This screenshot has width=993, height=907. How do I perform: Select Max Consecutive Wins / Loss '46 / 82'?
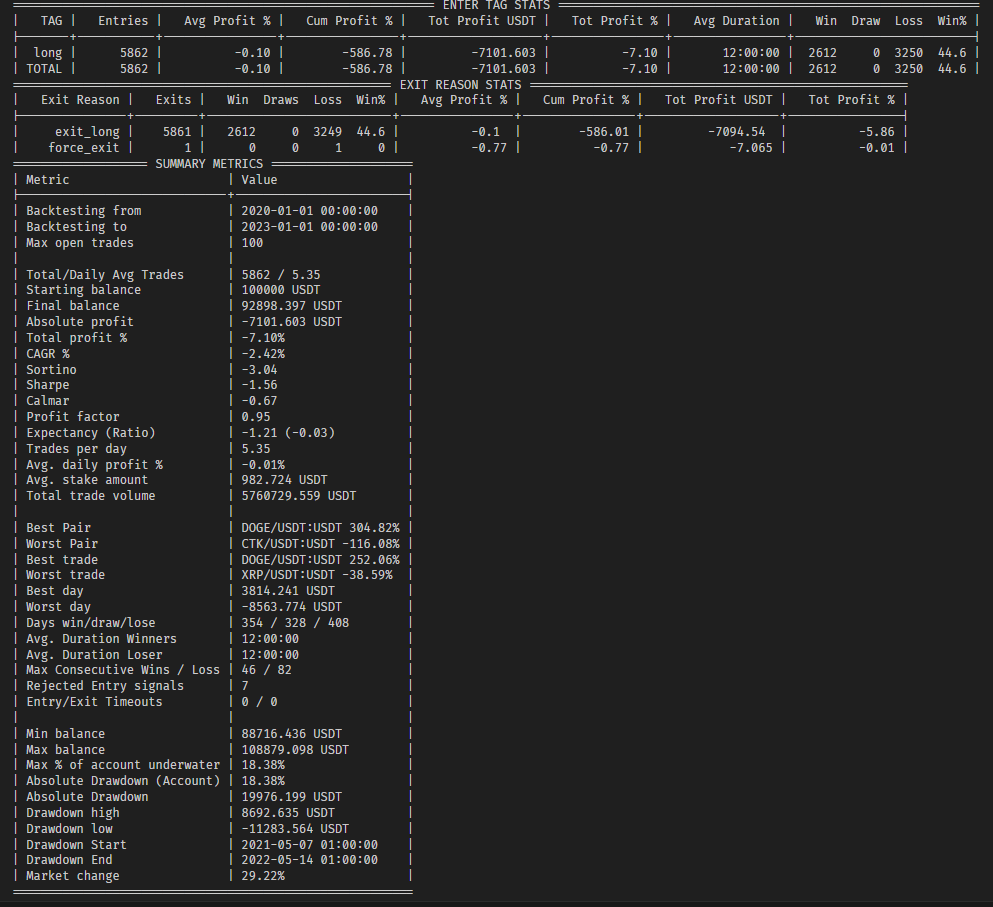pyautogui.click(x=267, y=670)
